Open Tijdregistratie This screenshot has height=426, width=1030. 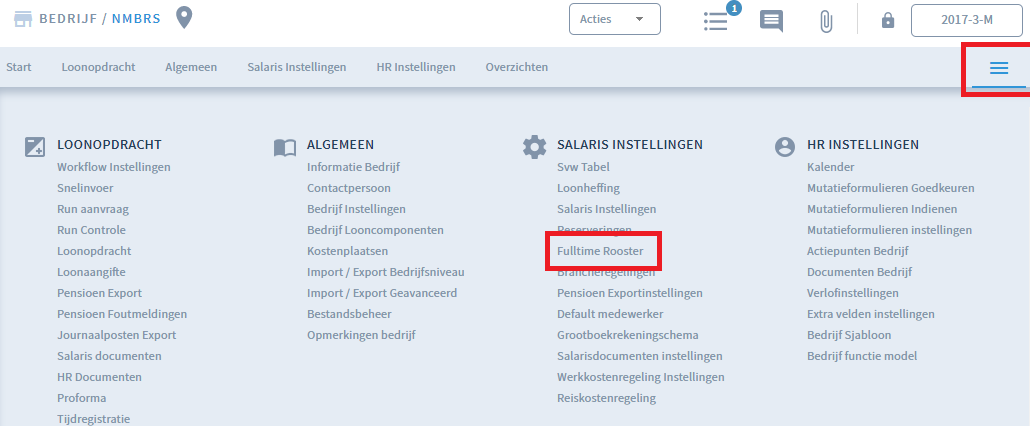(x=94, y=419)
